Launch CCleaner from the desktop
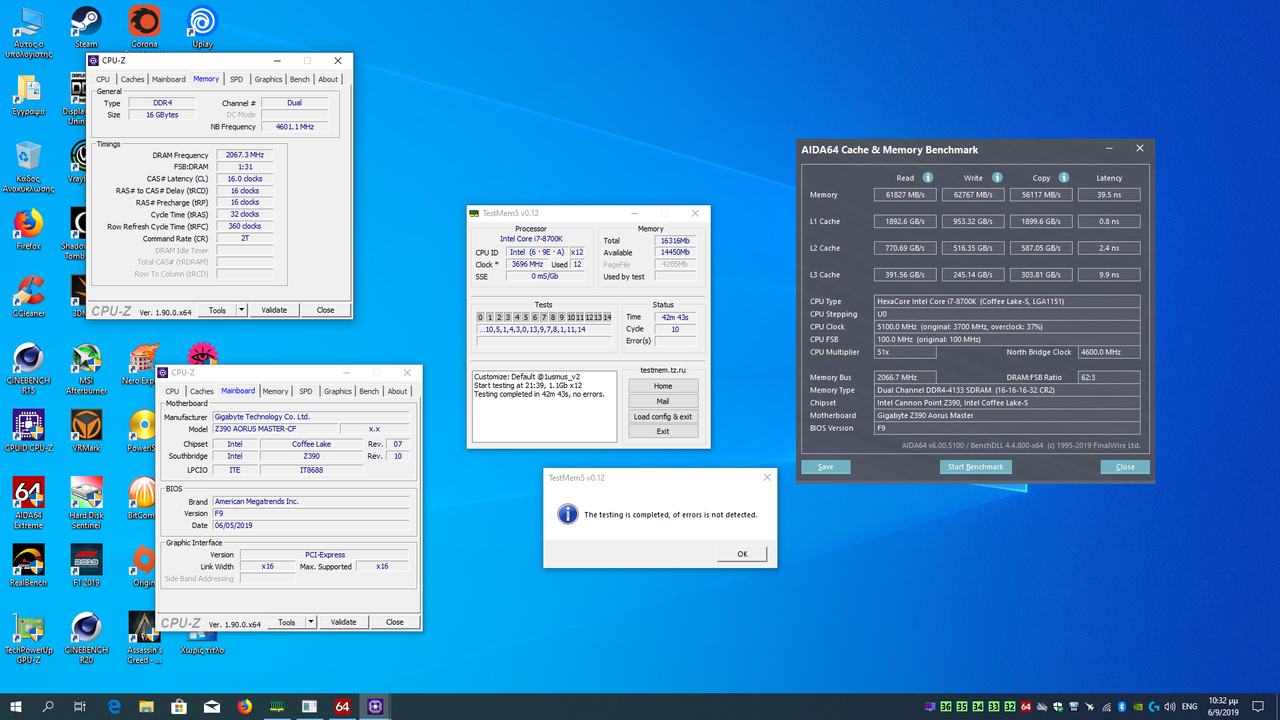The height and width of the screenshot is (720, 1280). tap(28, 295)
